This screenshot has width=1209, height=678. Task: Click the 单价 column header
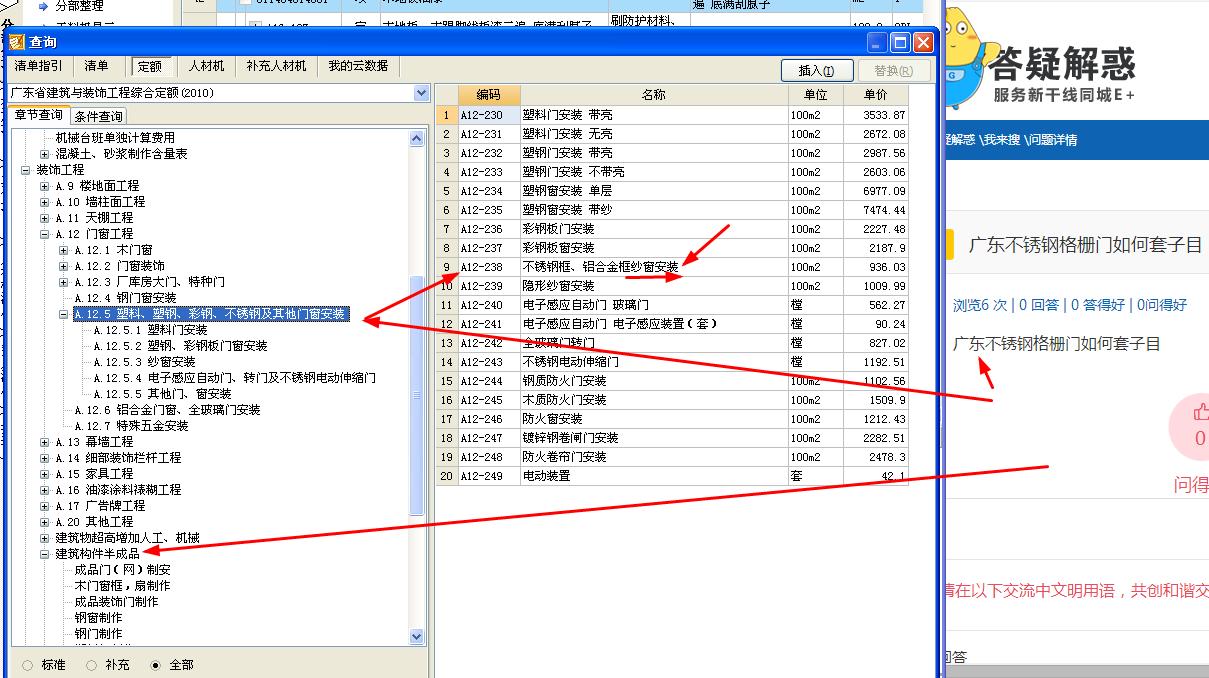point(874,95)
